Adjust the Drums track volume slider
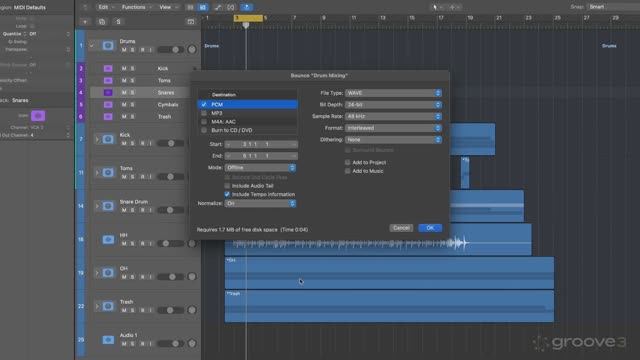Screen dimensions: 640x360 click(x=171, y=50)
